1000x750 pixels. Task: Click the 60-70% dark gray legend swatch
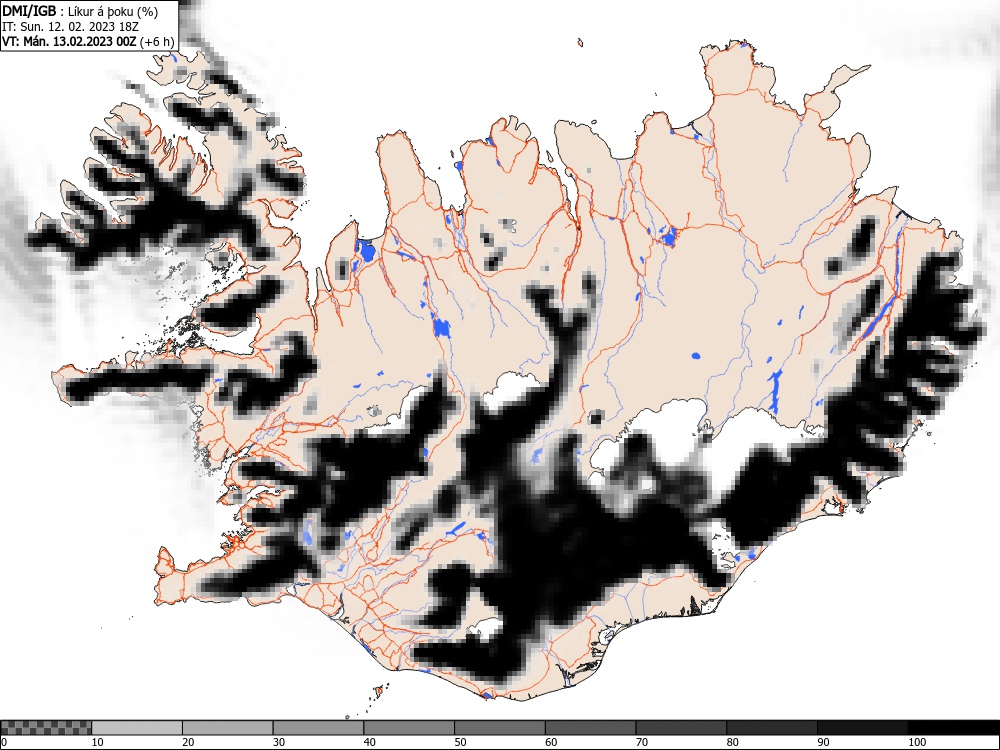tap(590, 728)
